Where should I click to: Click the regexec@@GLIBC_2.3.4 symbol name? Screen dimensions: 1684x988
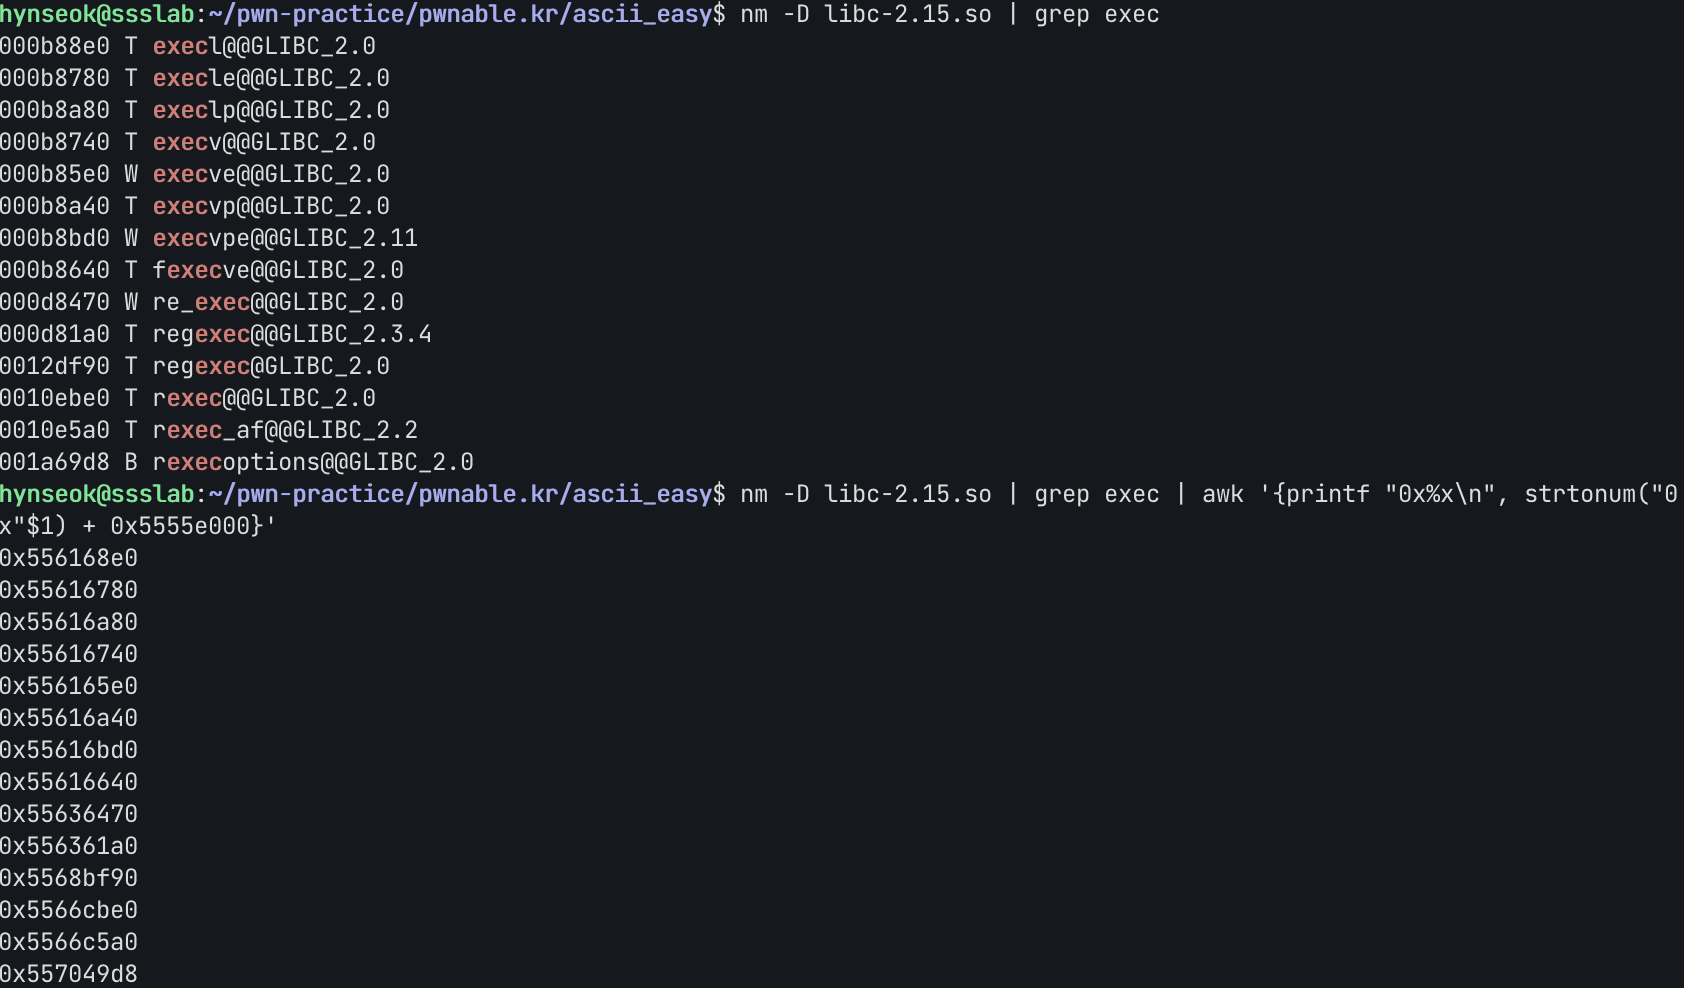pyautogui.click(x=292, y=334)
